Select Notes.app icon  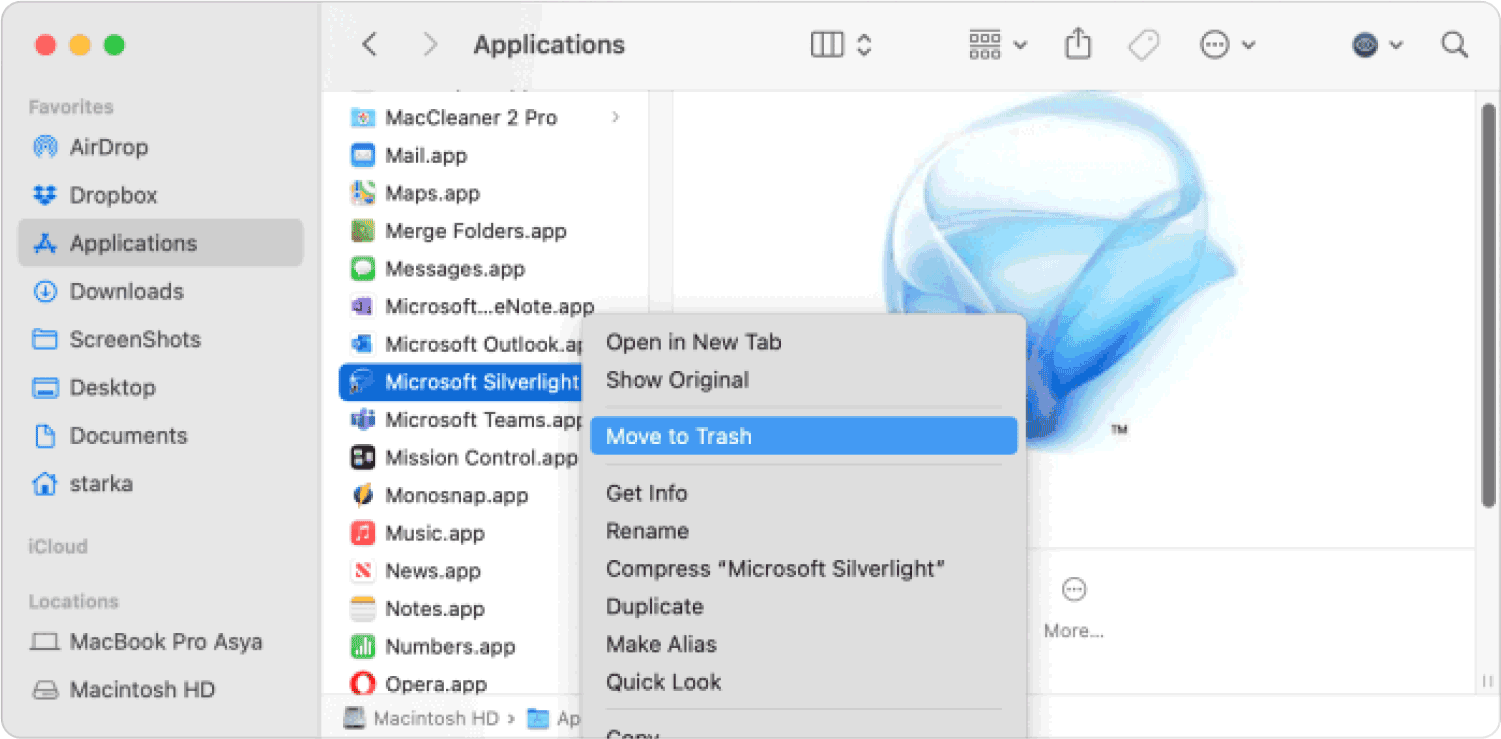click(x=362, y=609)
